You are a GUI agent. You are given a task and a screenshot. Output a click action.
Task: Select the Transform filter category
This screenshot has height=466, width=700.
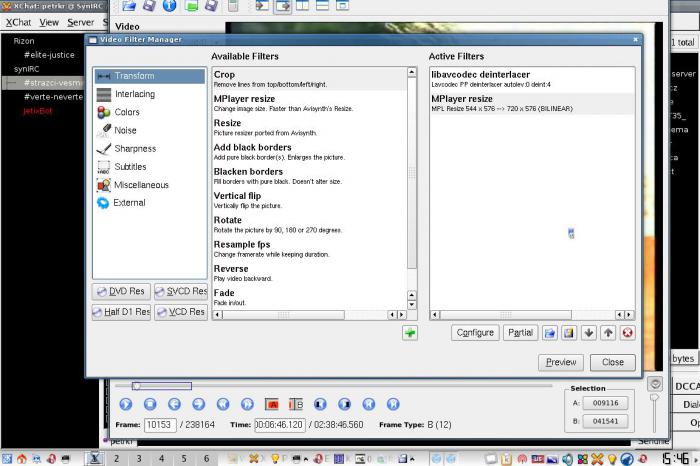[x=150, y=76]
